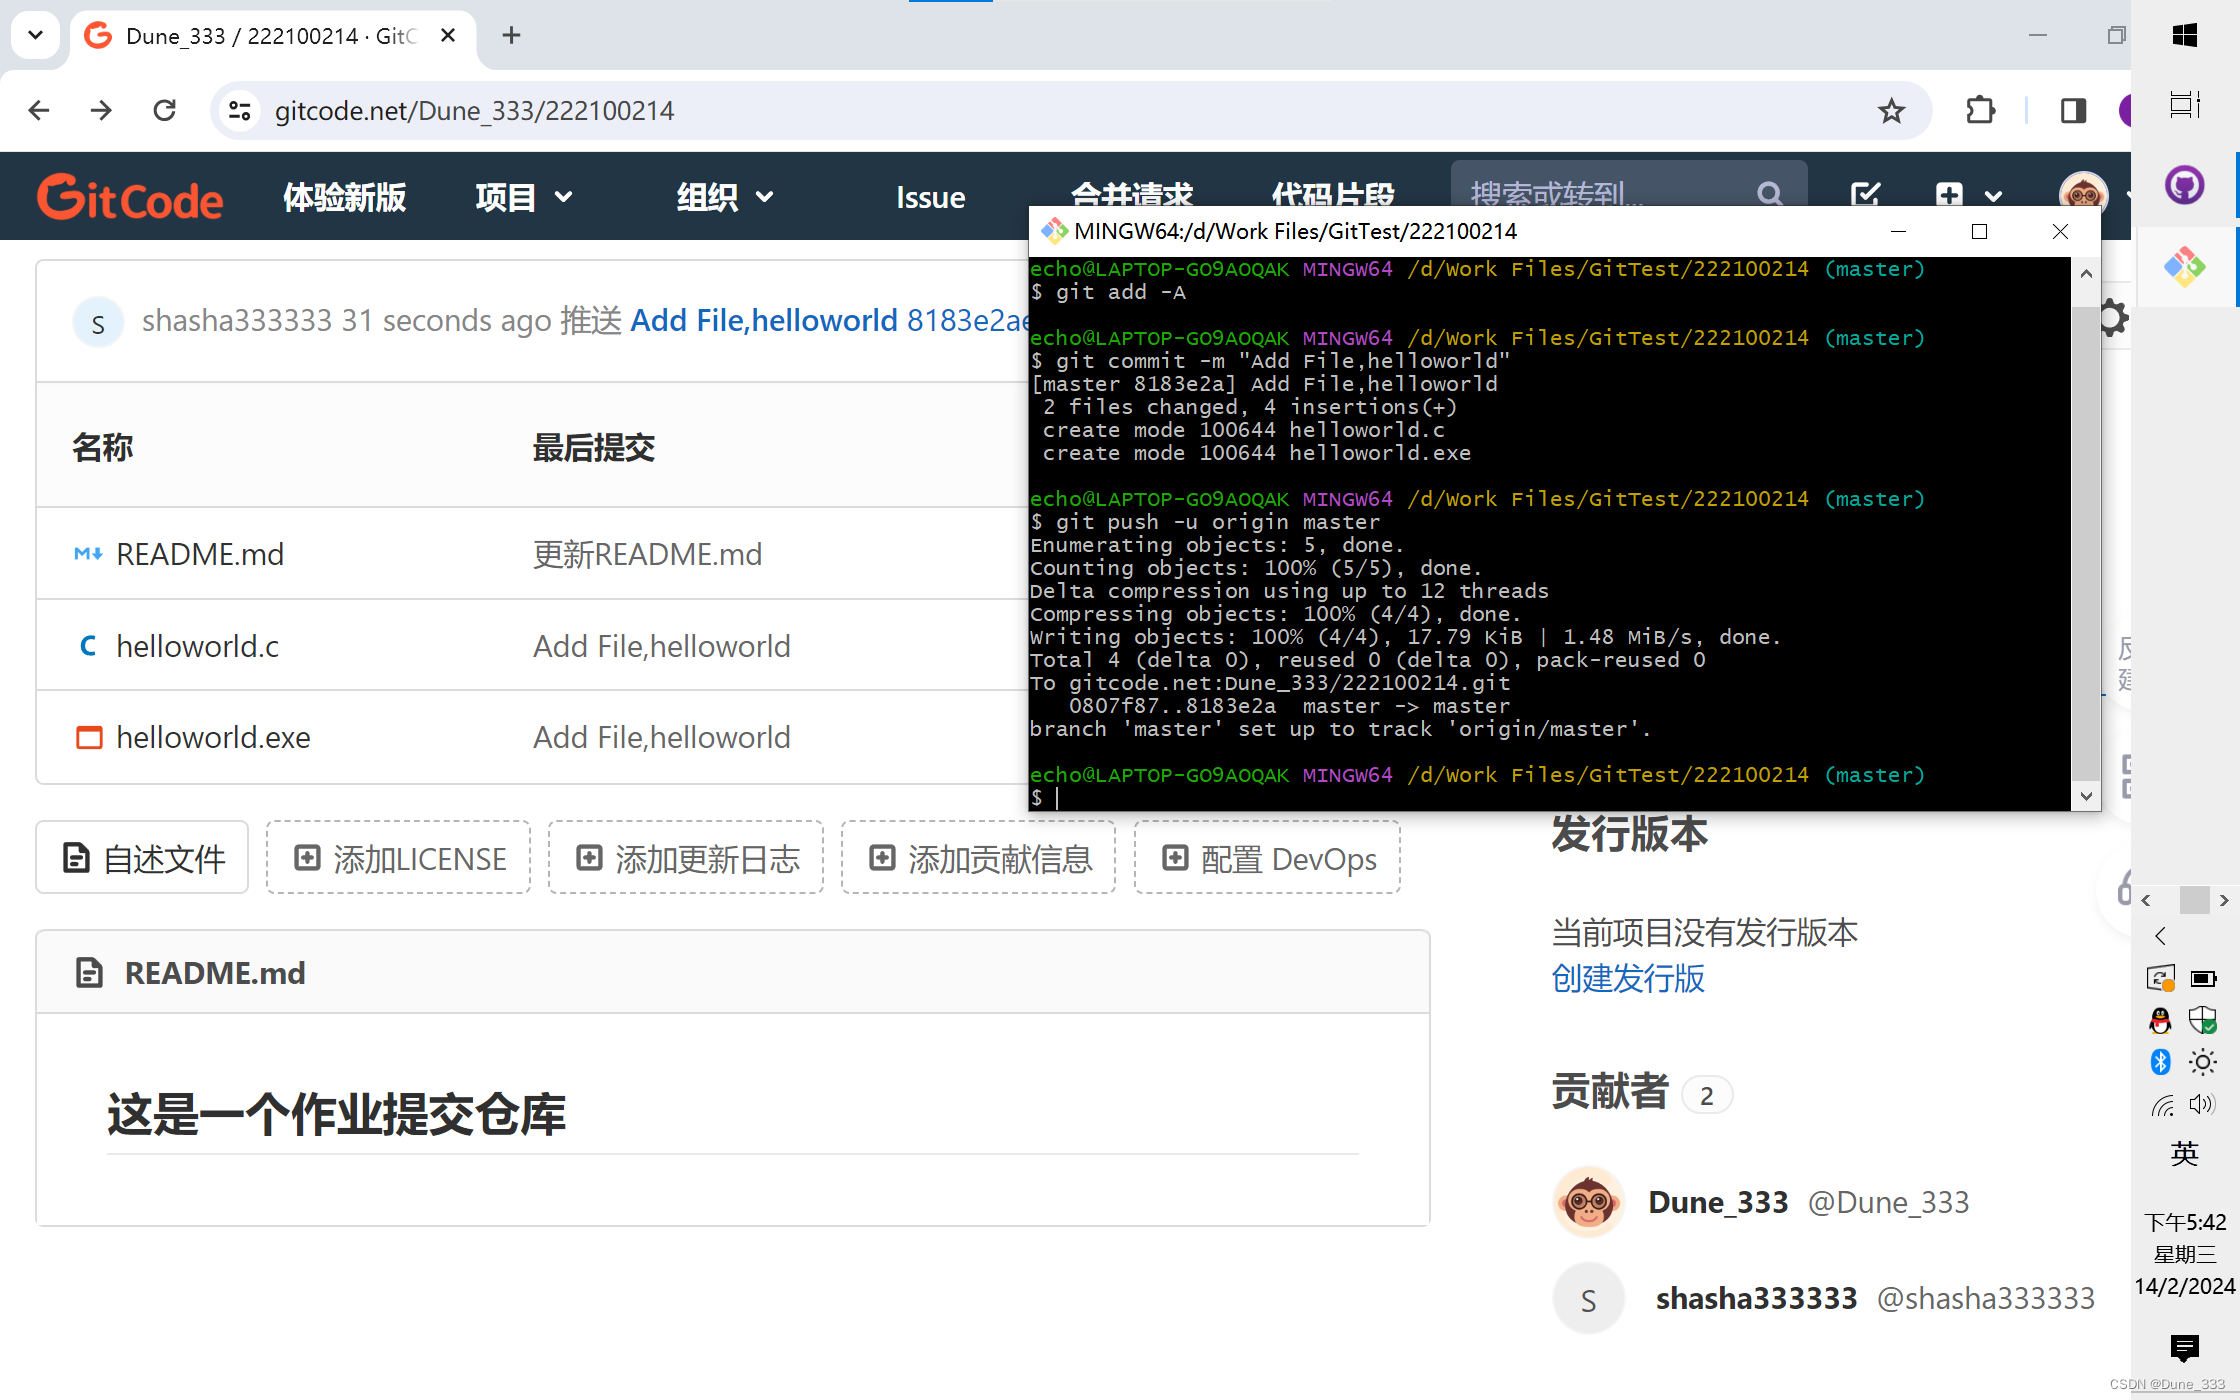Go forward in browser history
This screenshot has width=2240, height=1400.
101,110
